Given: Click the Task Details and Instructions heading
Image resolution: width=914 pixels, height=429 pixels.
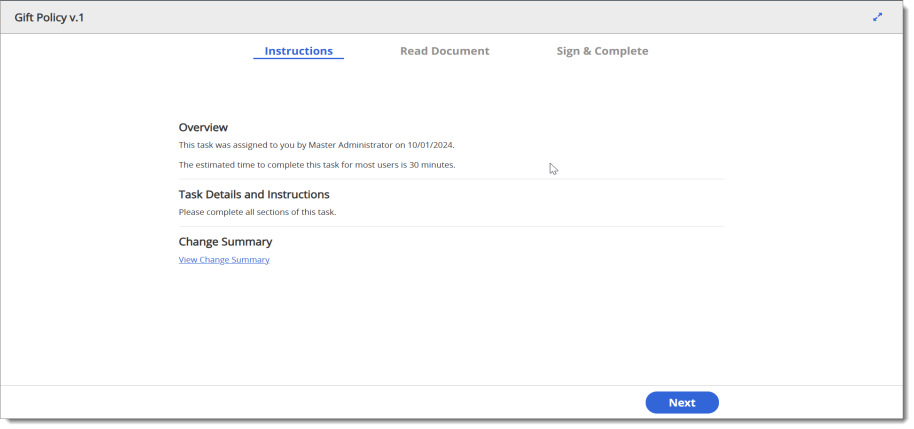Looking at the screenshot, I should pos(254,195).
